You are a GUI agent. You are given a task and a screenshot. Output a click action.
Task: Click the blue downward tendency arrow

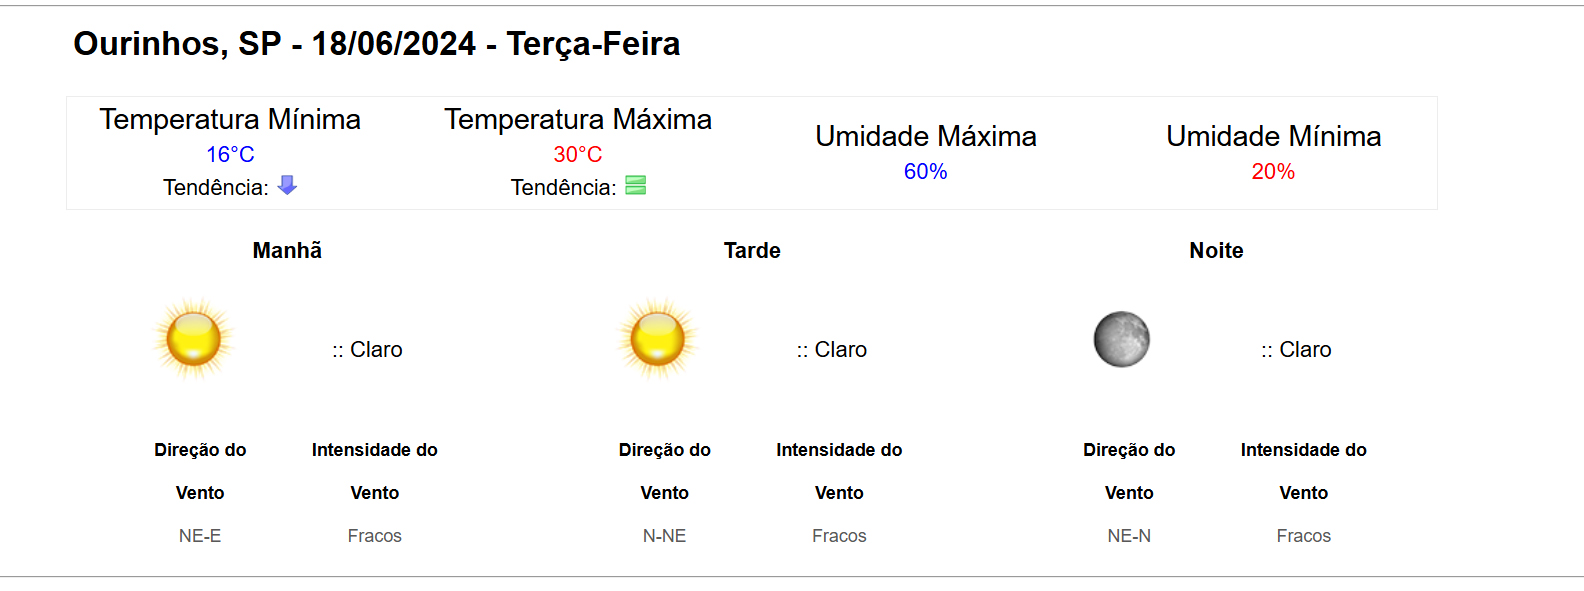click(x=287, y=185)
